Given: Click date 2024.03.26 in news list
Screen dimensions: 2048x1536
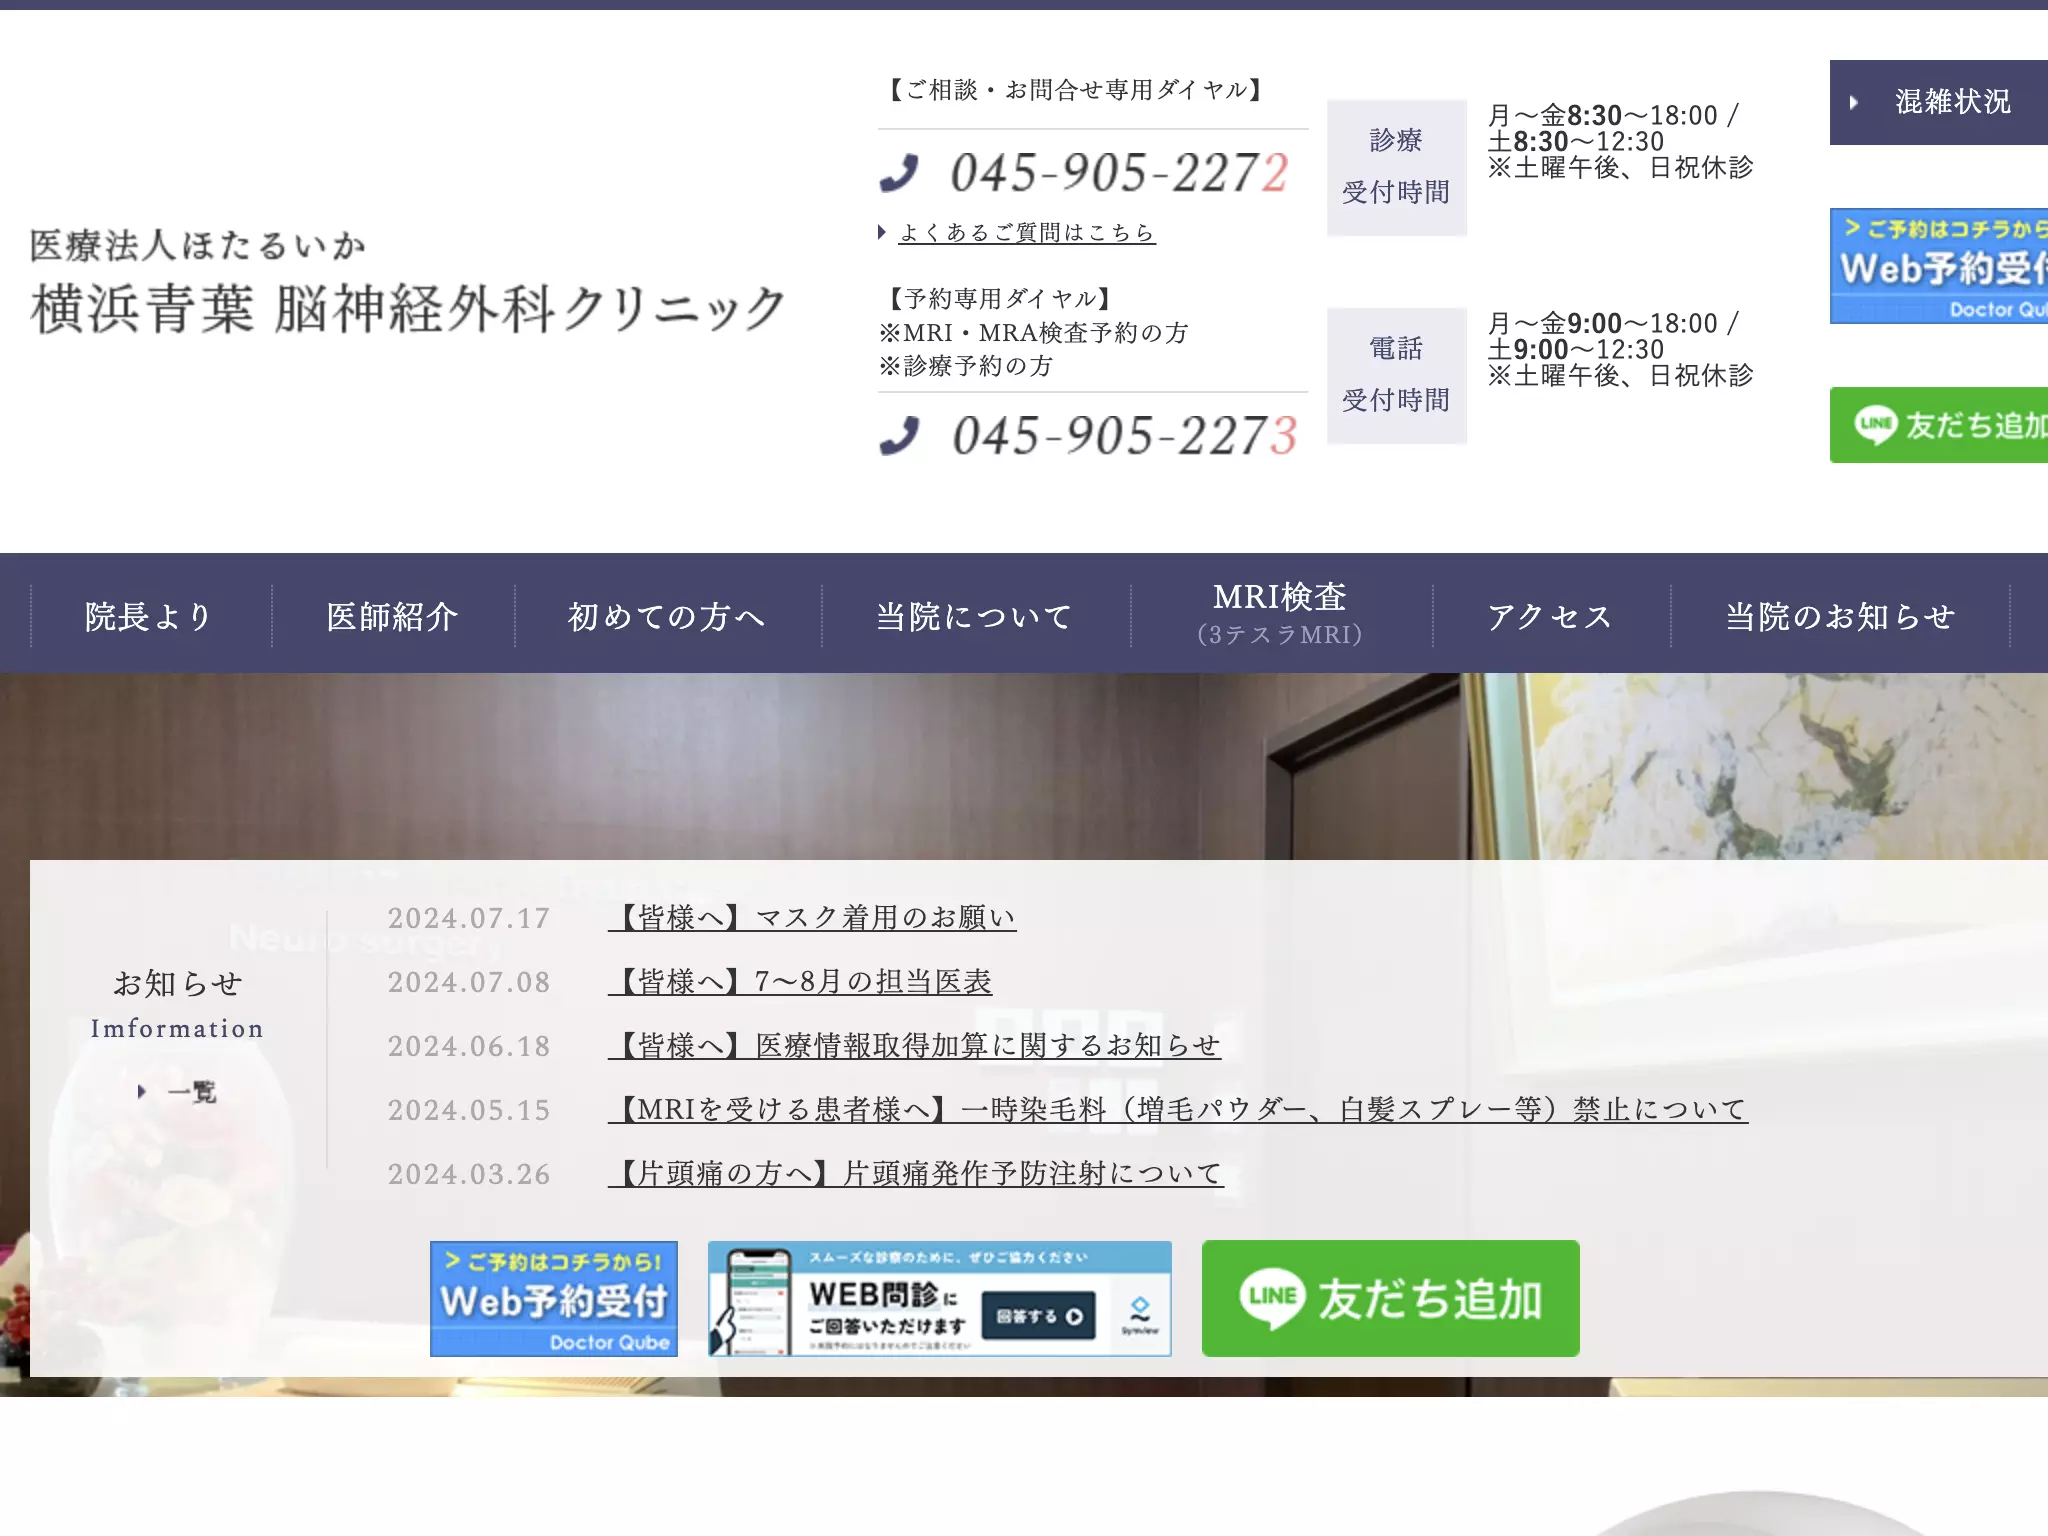Looking at the screenshot, I should (469, 1174).
